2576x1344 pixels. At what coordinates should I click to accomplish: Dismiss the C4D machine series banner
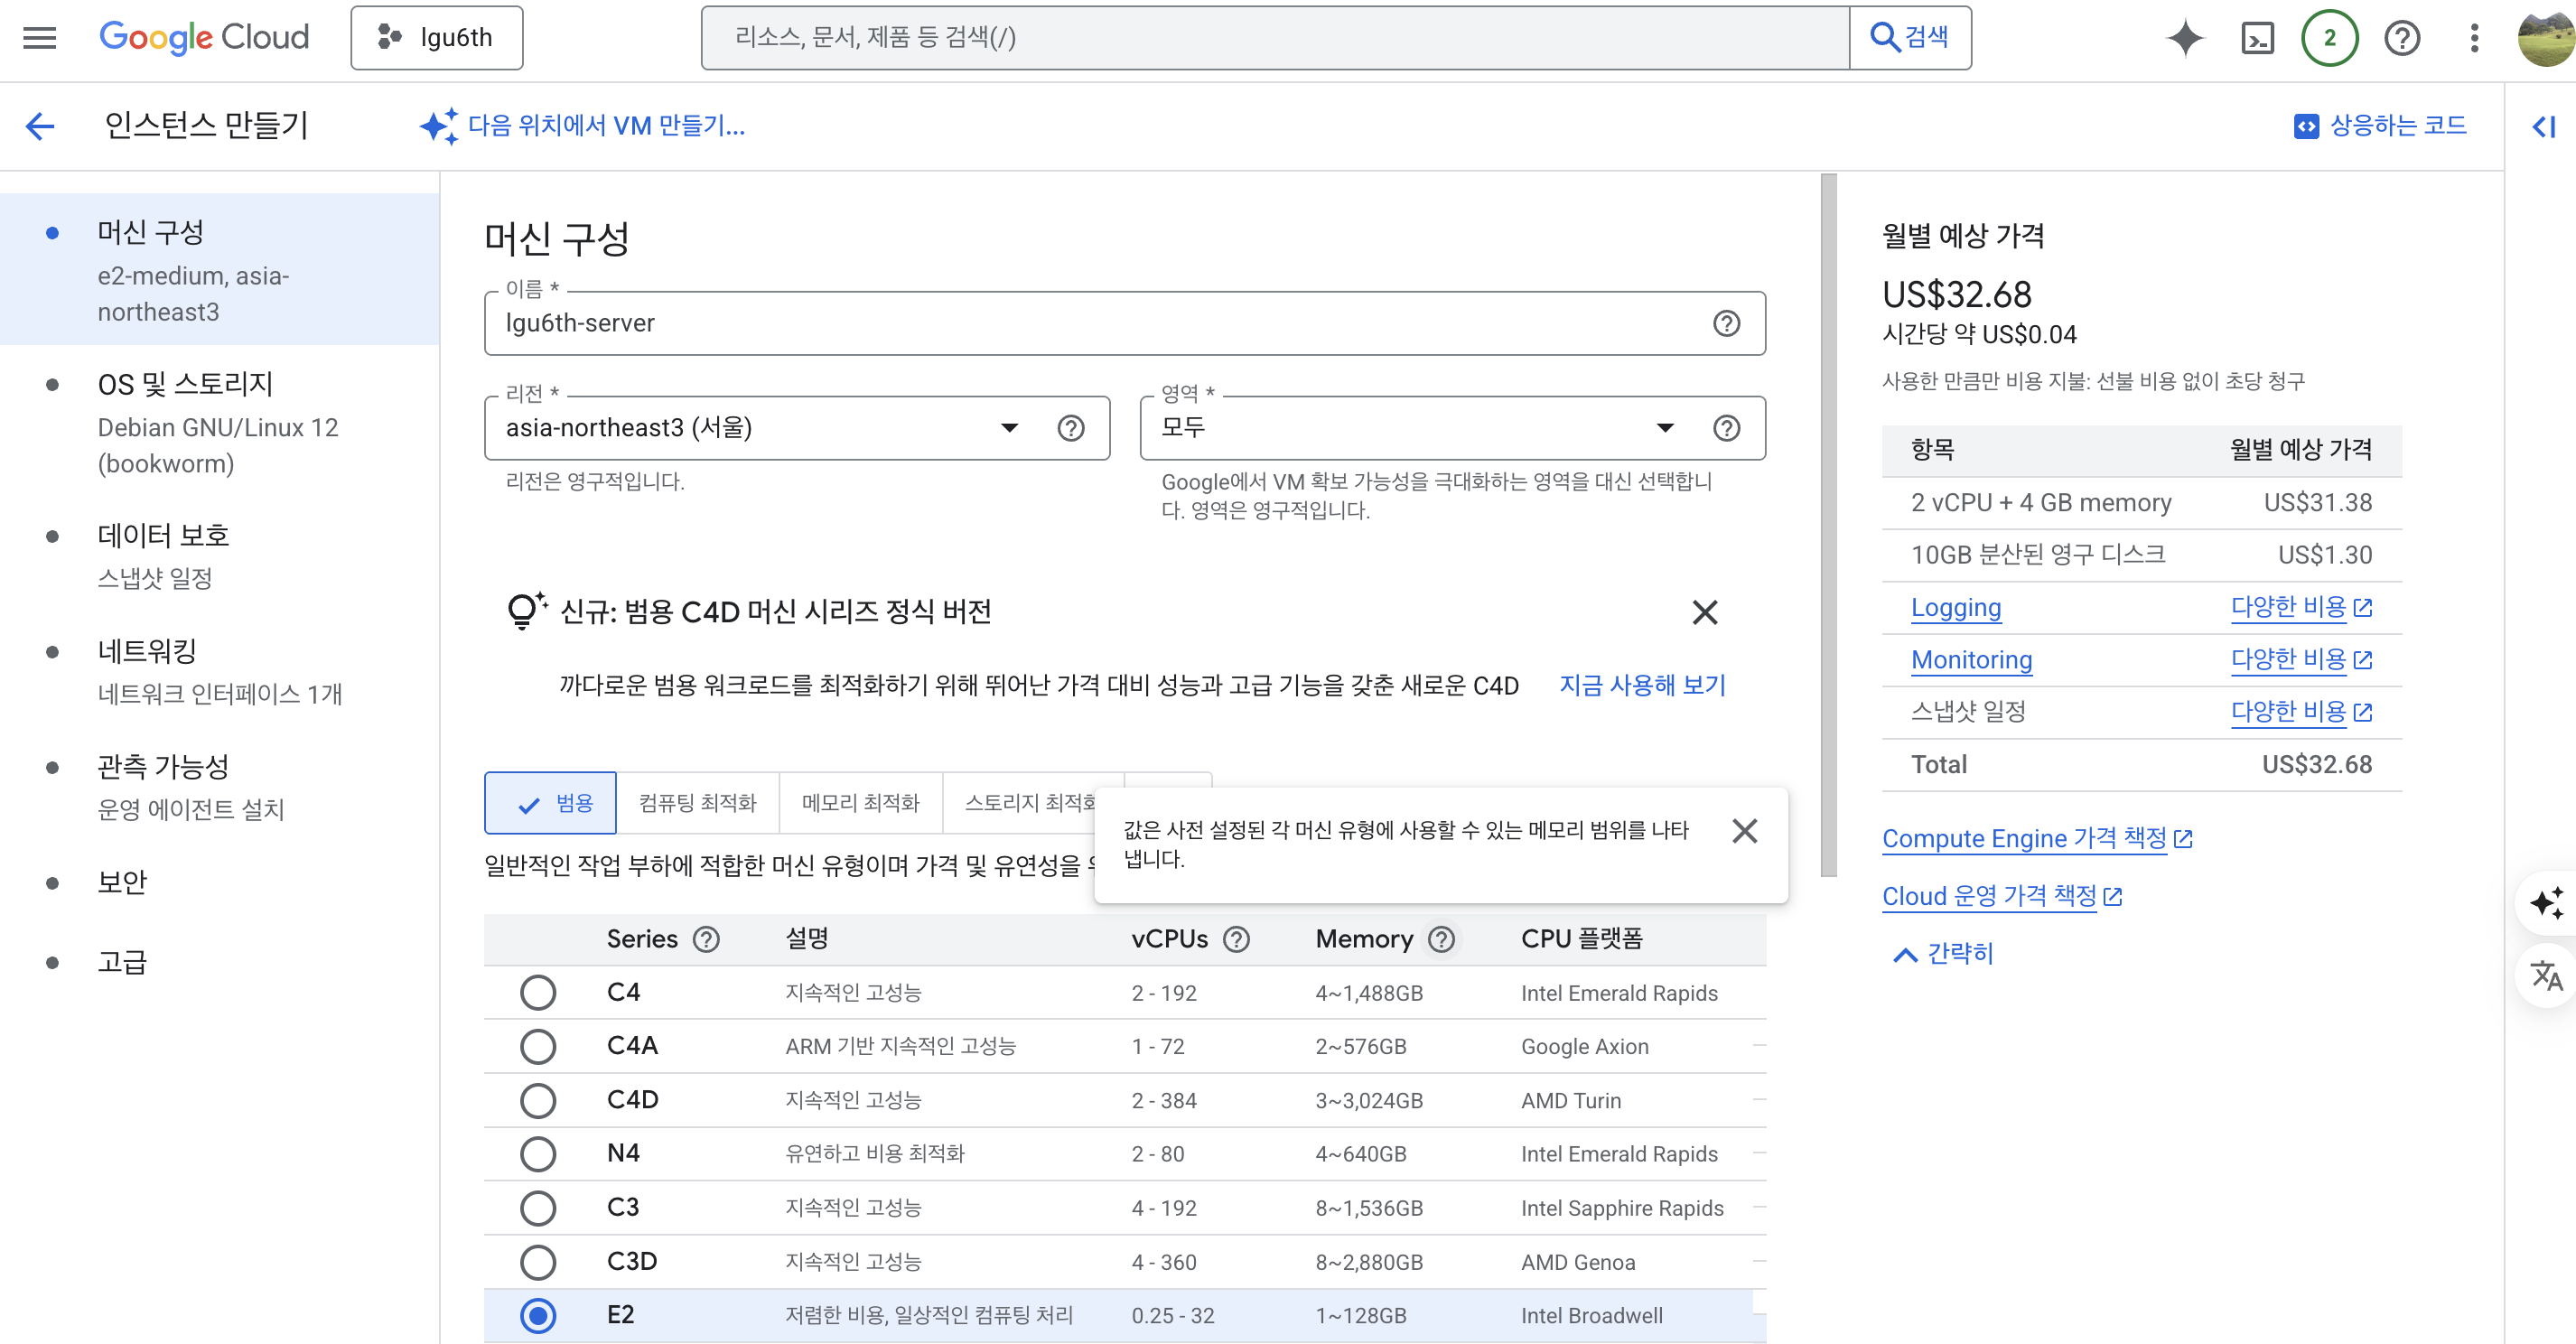tap(1705, 612)
